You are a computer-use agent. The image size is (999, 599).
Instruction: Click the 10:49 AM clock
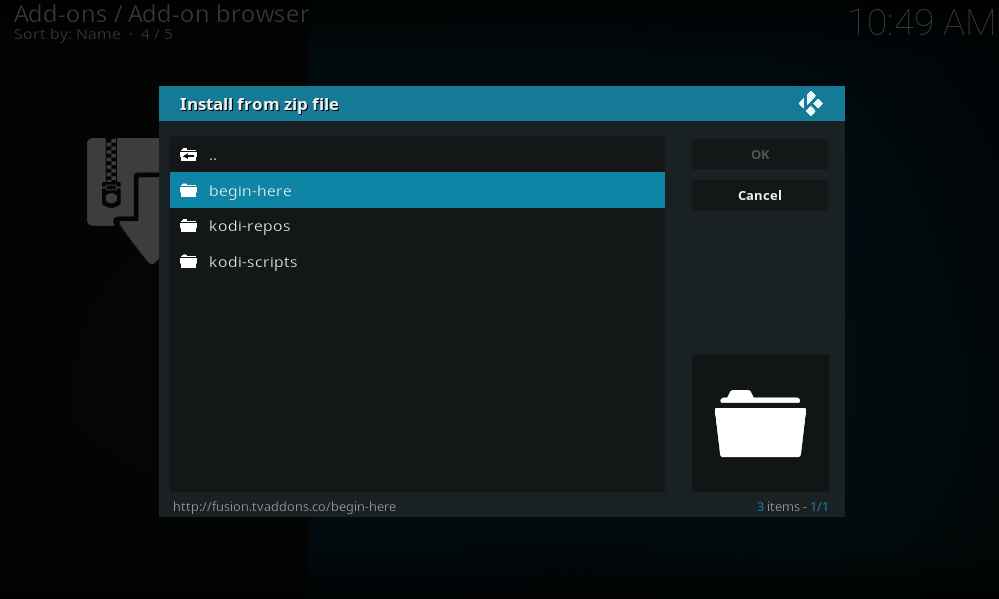[x=922, y=22]
